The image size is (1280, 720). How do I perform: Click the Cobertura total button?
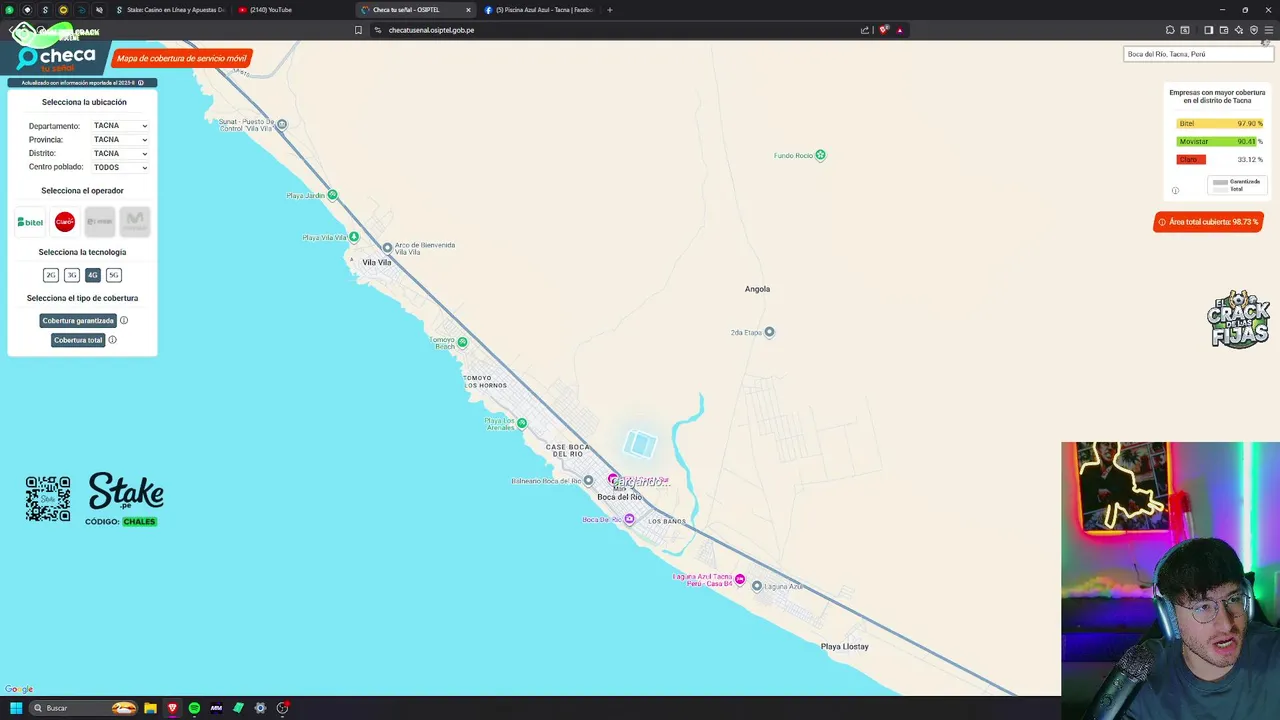point(78,340)
